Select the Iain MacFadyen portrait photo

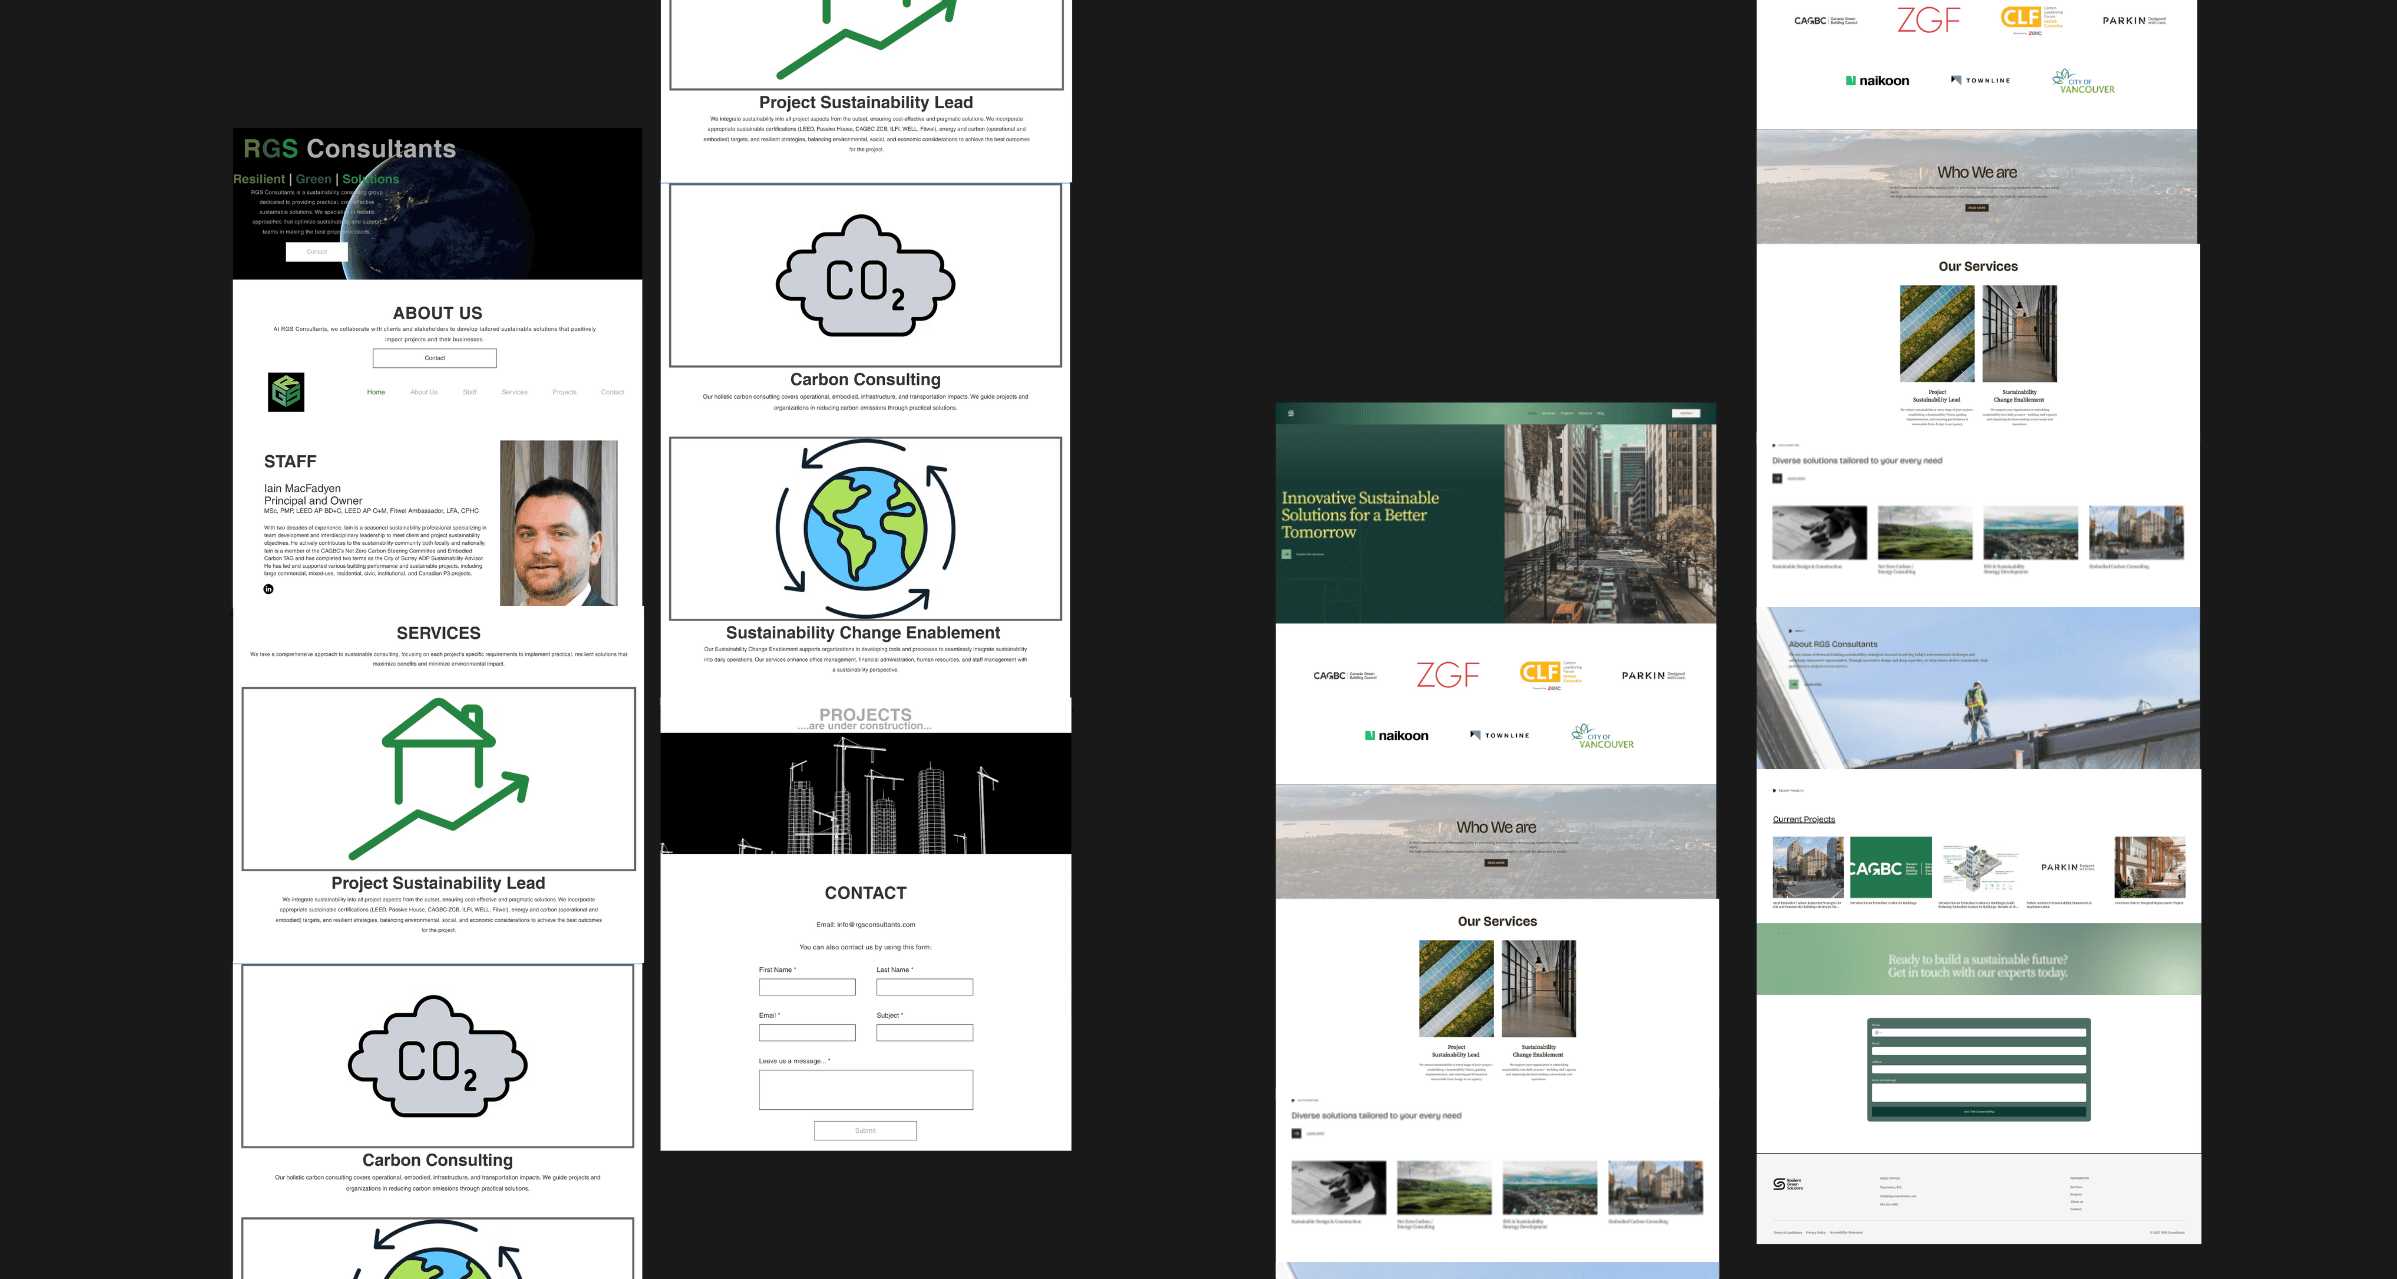[x=558, y=523]
